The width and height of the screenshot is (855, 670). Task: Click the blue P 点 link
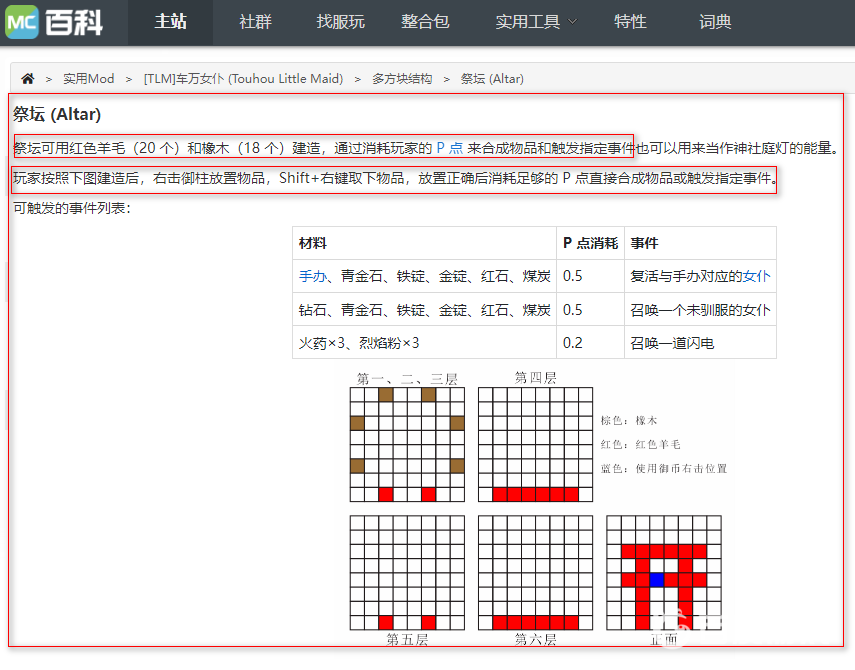click(449, 148)
